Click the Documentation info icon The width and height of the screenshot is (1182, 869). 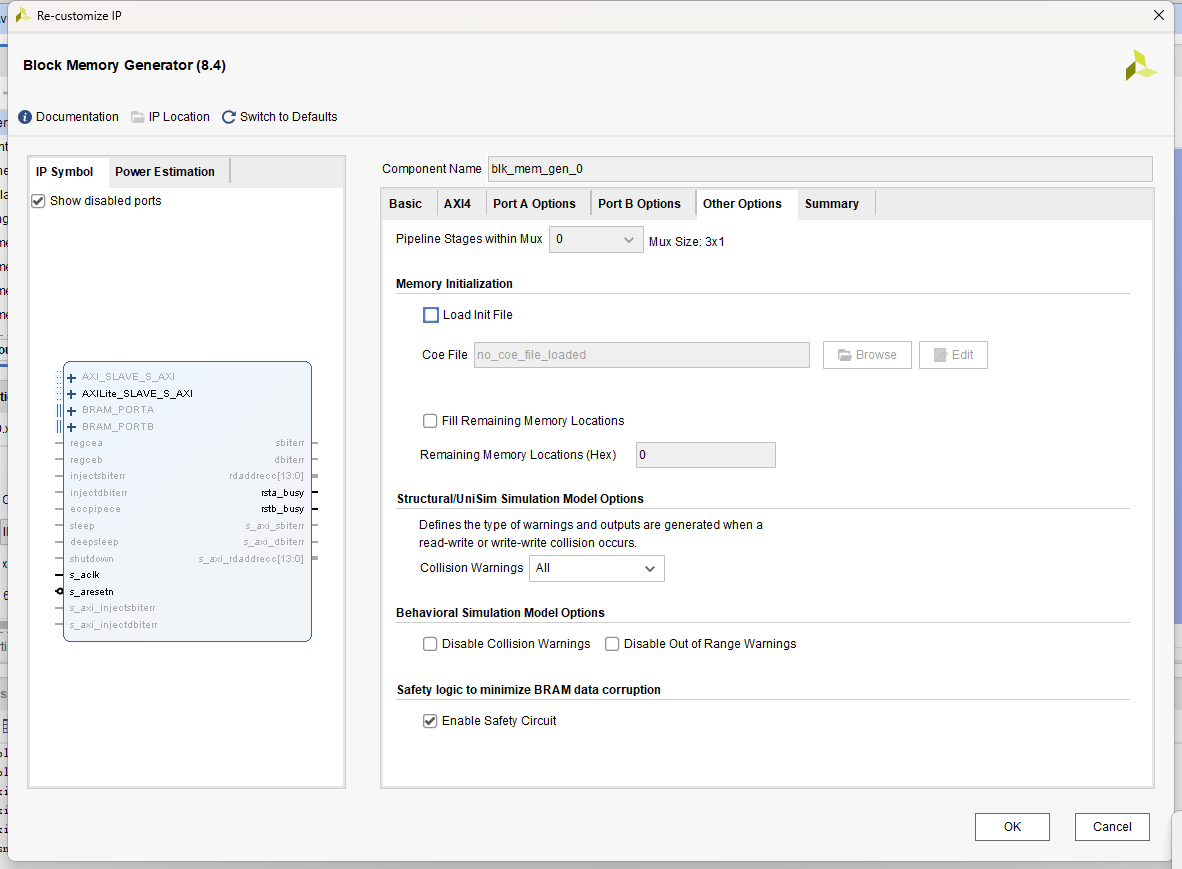click(25, 117)
